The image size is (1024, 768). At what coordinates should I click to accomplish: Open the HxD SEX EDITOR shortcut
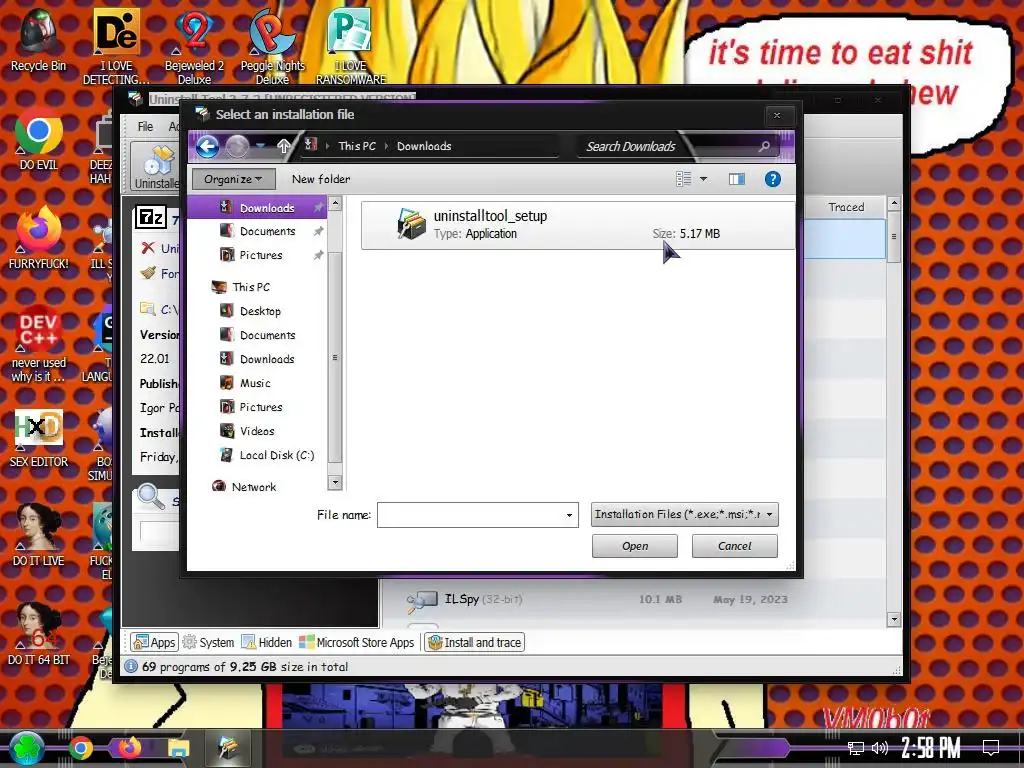tap(38, 438)
